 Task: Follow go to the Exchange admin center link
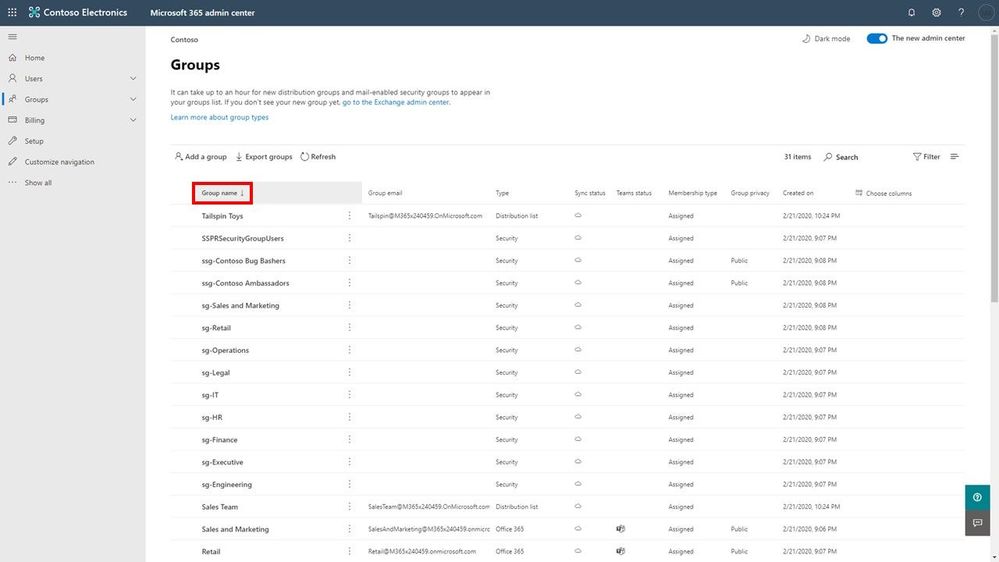396,102
